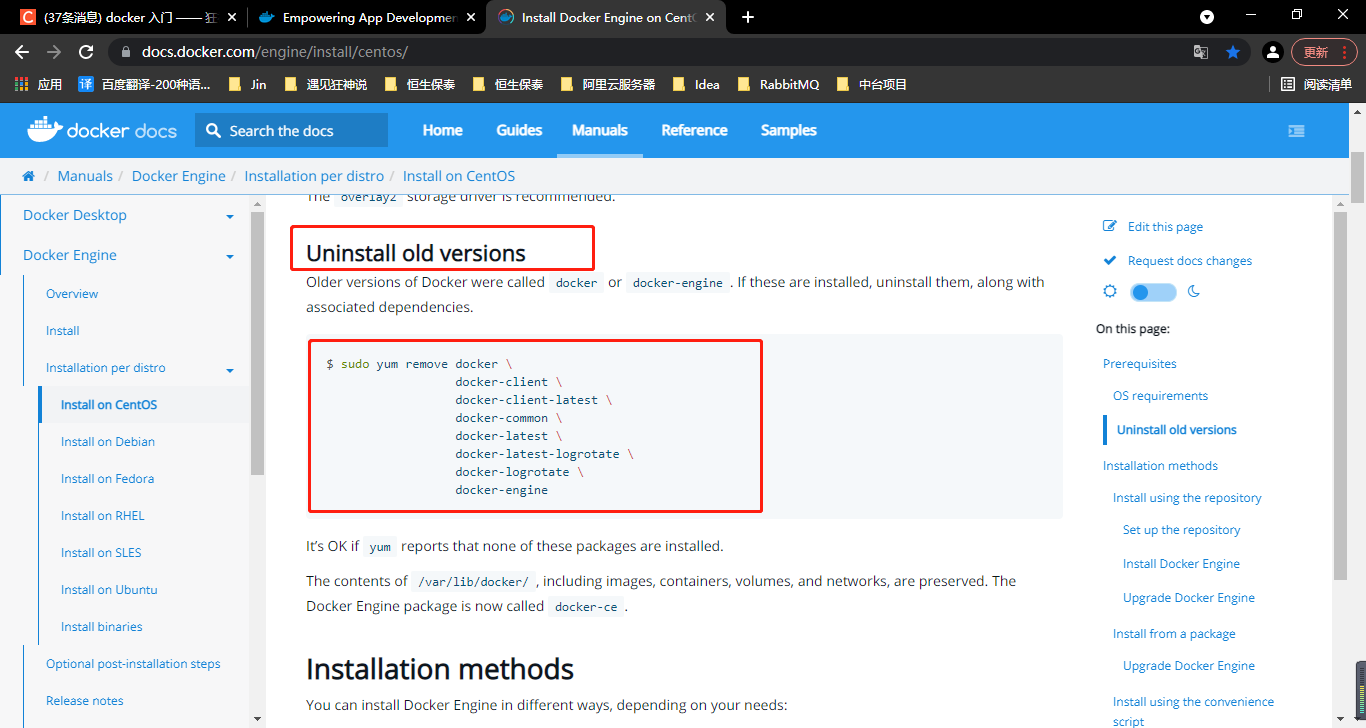Click the browser forward arrow
Screen dimensions: 1366x728
pos(54,52)
